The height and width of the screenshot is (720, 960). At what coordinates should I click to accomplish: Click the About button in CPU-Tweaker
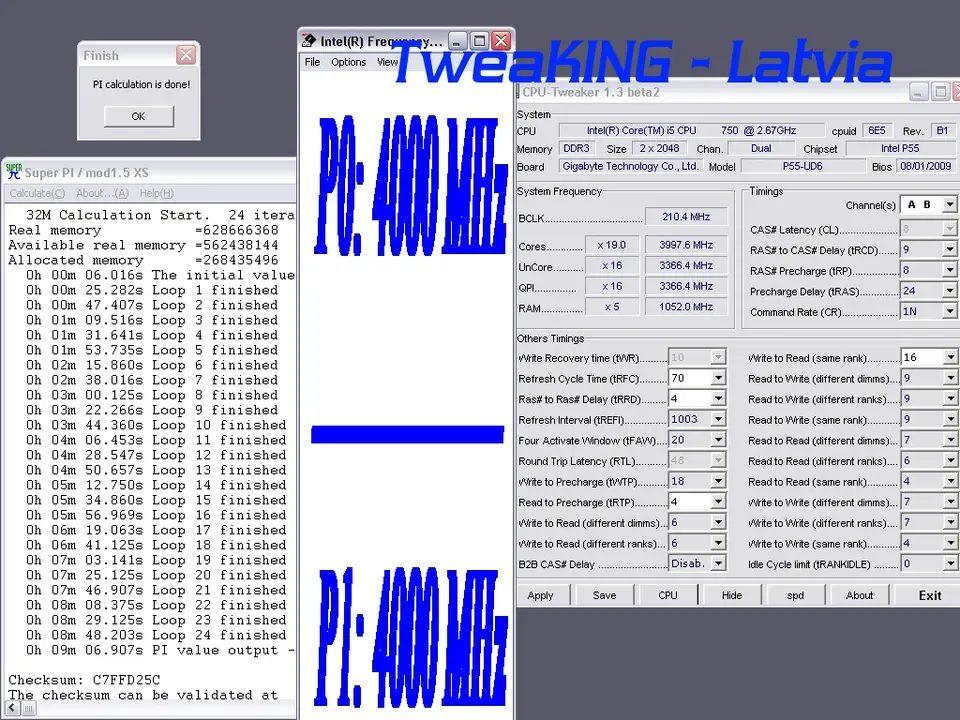click(860, 595)
